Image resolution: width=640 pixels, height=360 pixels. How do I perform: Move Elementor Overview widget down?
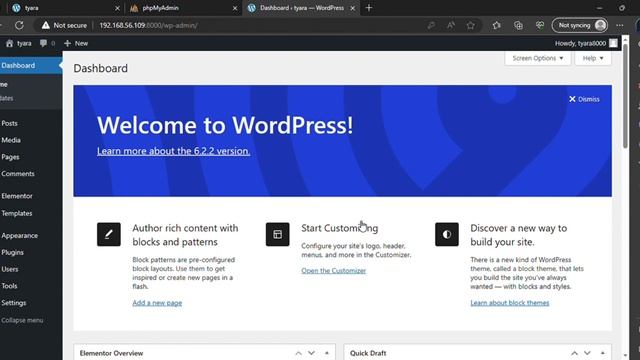pos(311,353)
